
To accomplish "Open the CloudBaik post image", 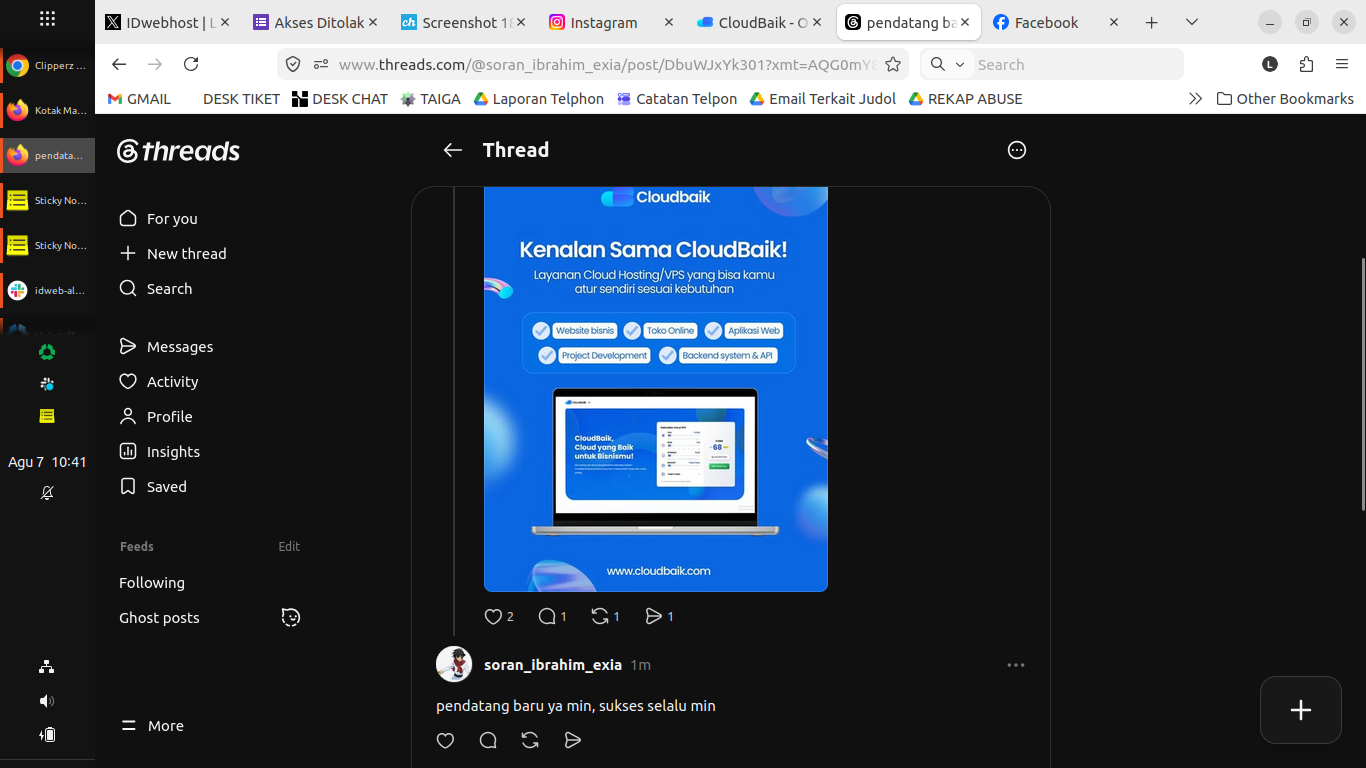I will (656, 389).
